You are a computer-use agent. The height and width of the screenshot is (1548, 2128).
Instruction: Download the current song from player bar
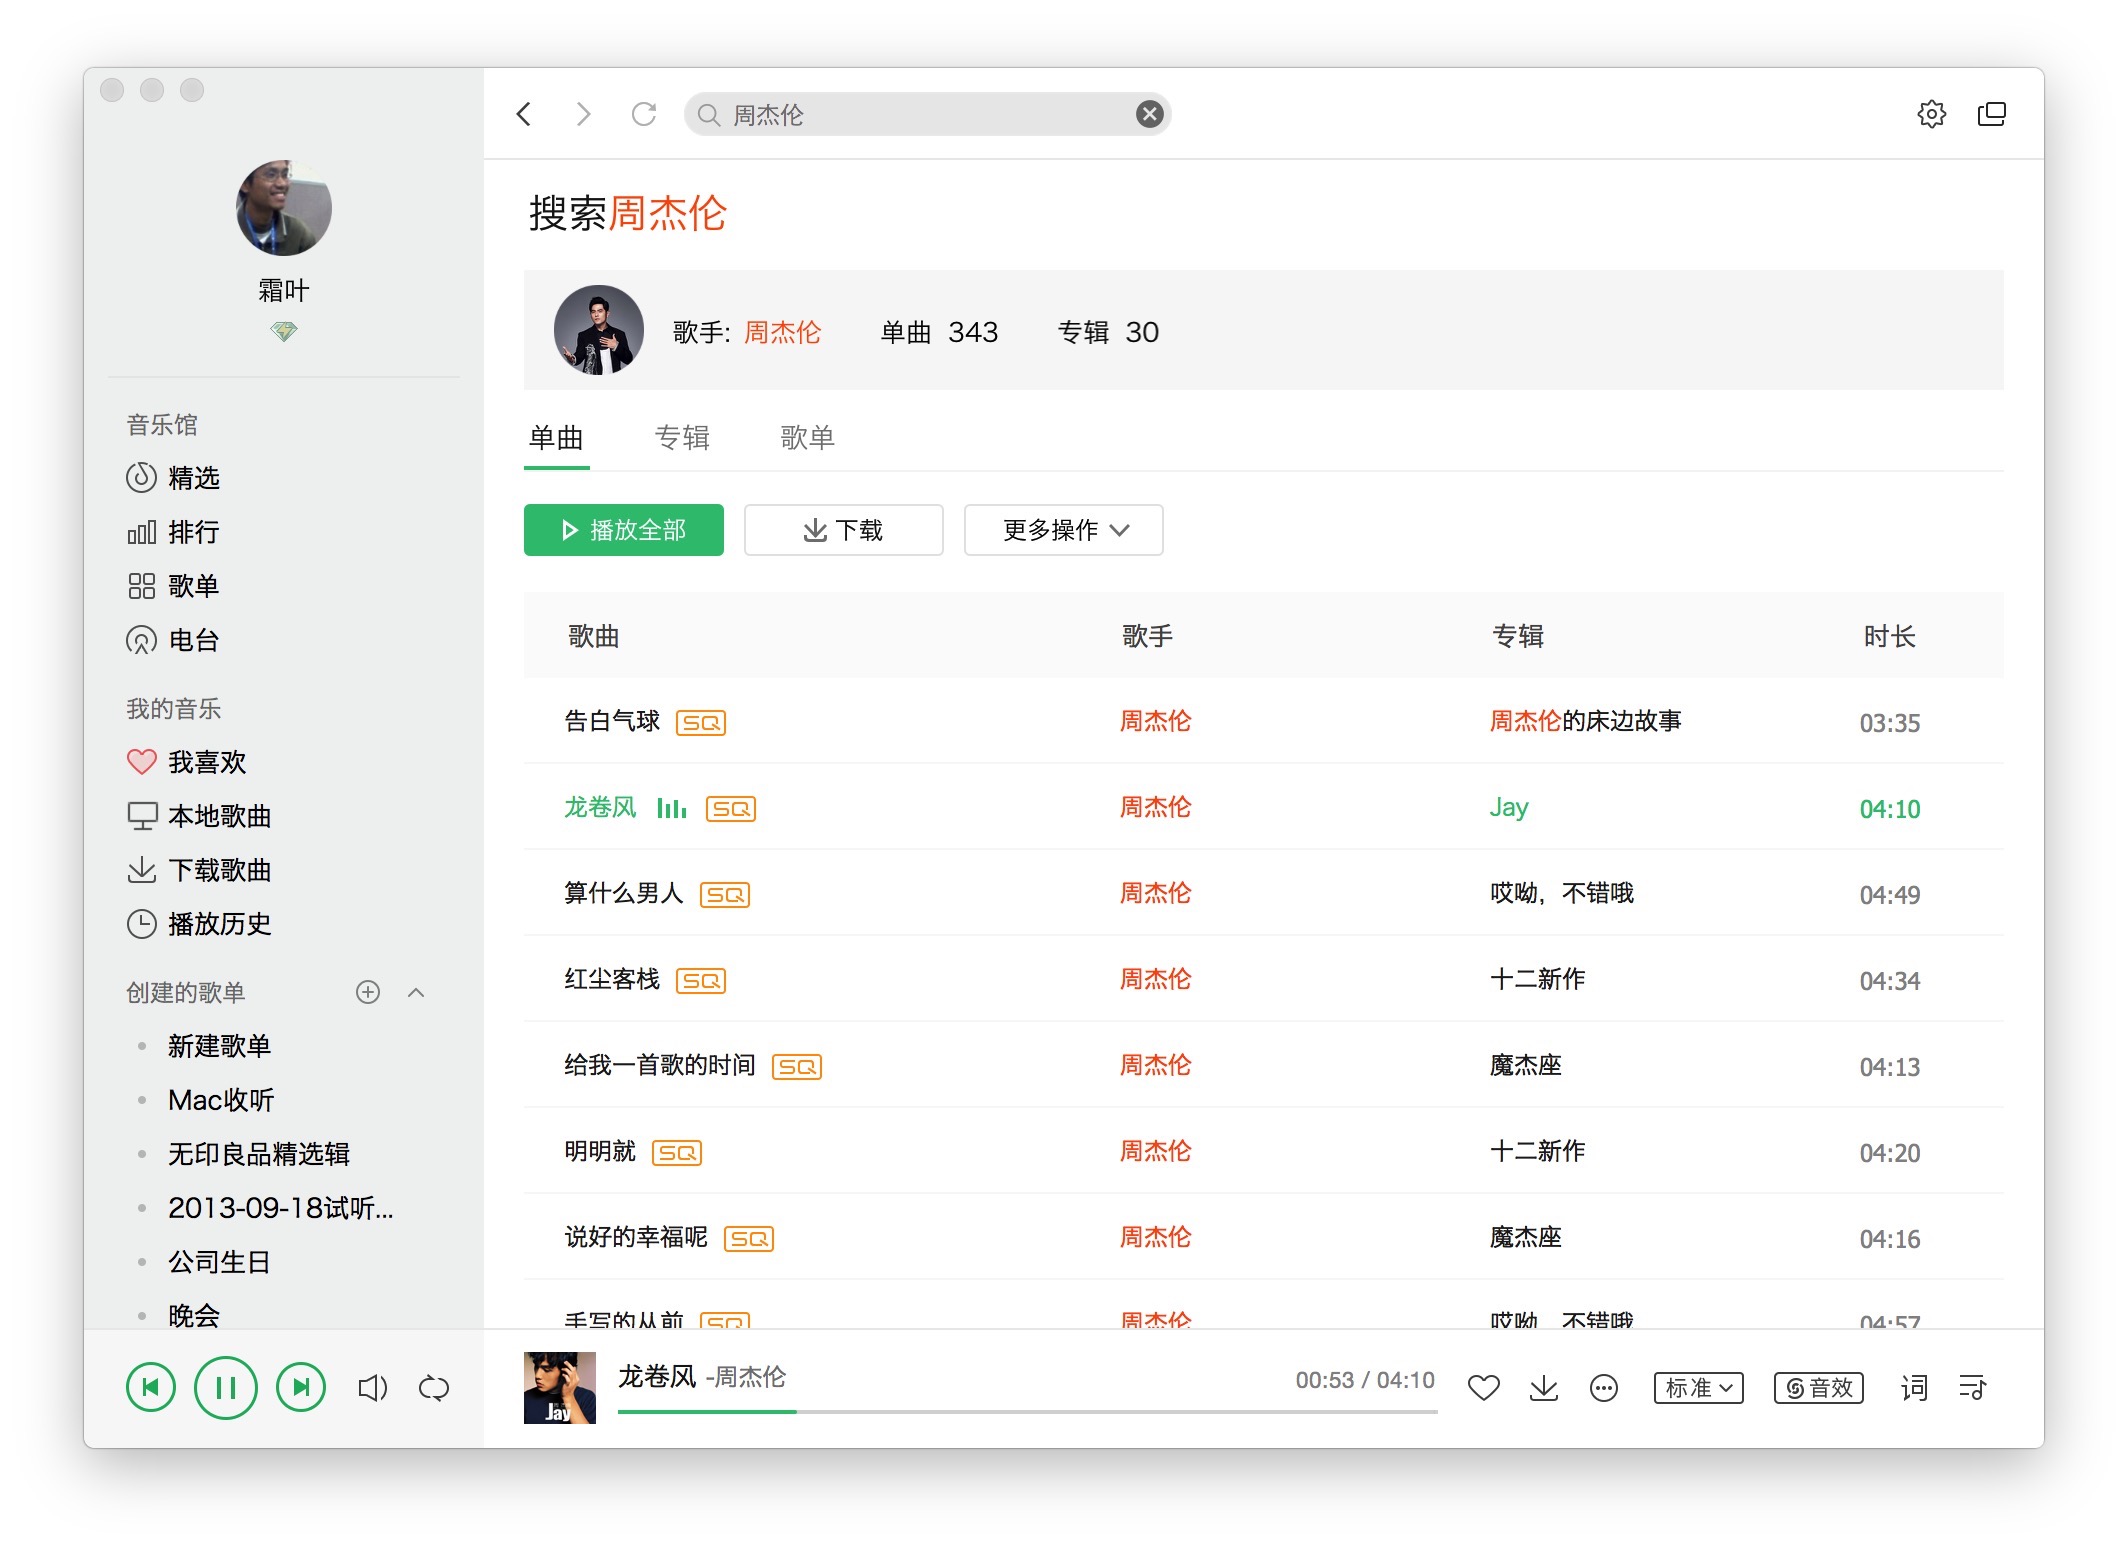click(1544, 1388)
